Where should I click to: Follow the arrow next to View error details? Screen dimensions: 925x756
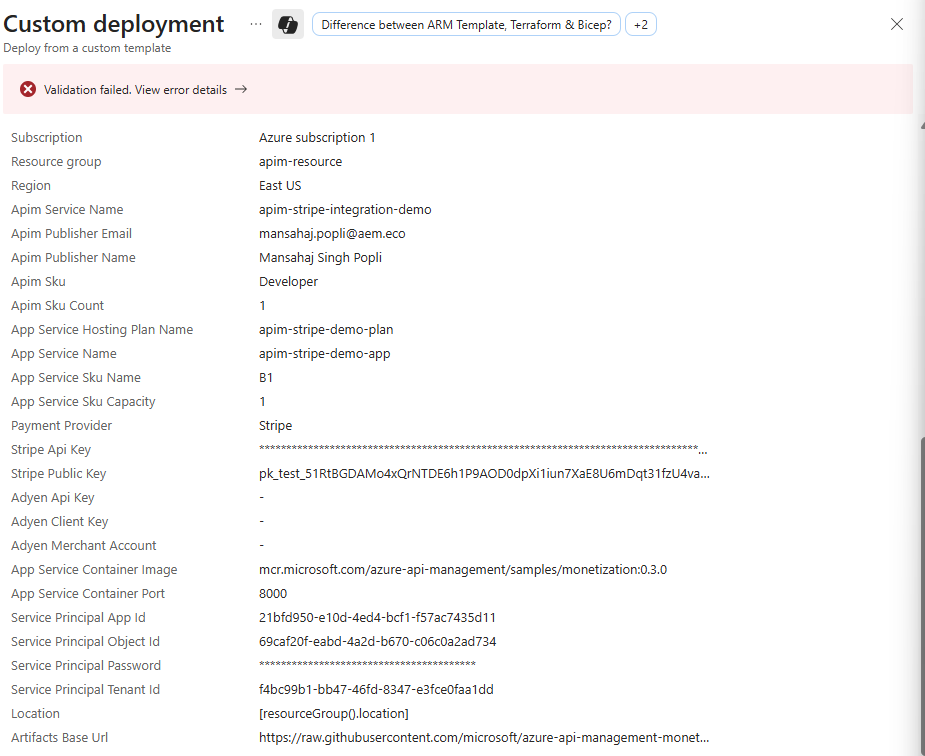[x=241, y=89]
